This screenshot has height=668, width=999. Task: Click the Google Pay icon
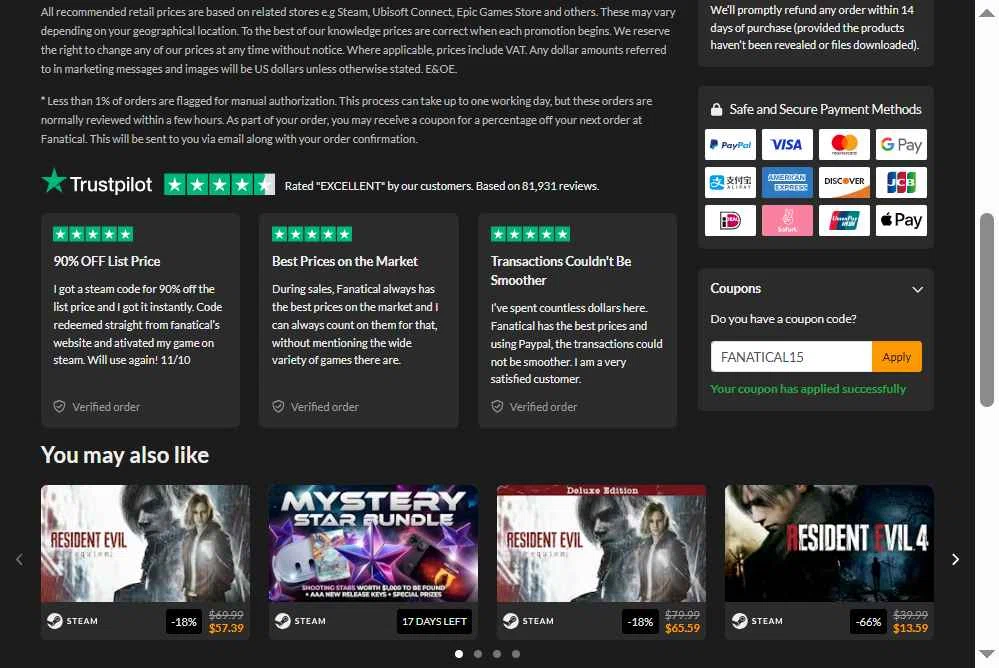point(901,145)
